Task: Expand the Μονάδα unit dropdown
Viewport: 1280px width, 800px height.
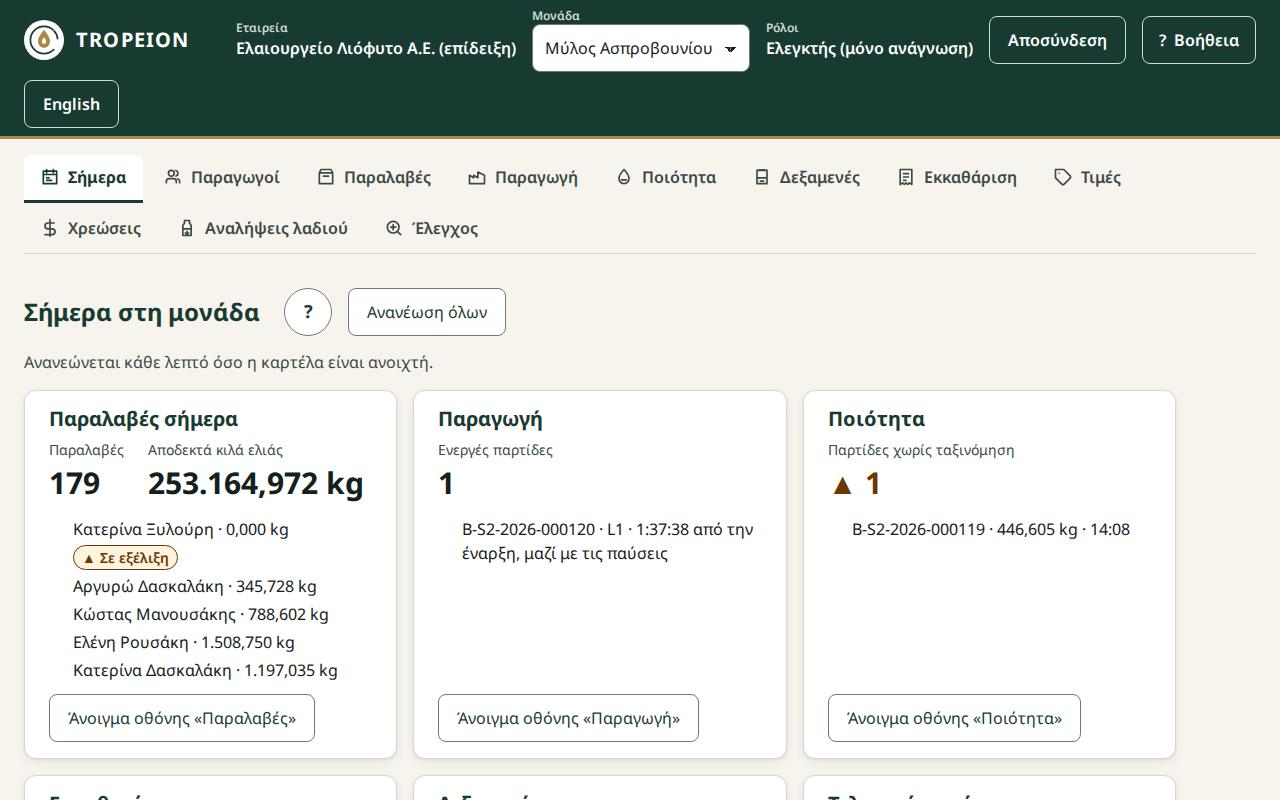Action: pyautogui.click(x=641, y=48)
